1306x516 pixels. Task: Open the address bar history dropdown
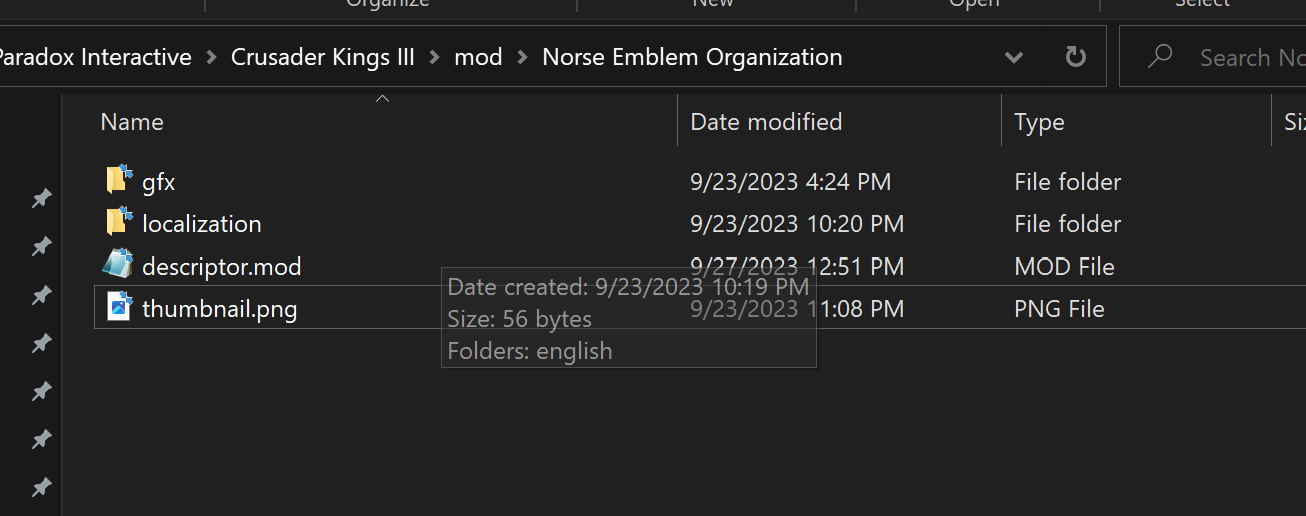click(1014, 57)
